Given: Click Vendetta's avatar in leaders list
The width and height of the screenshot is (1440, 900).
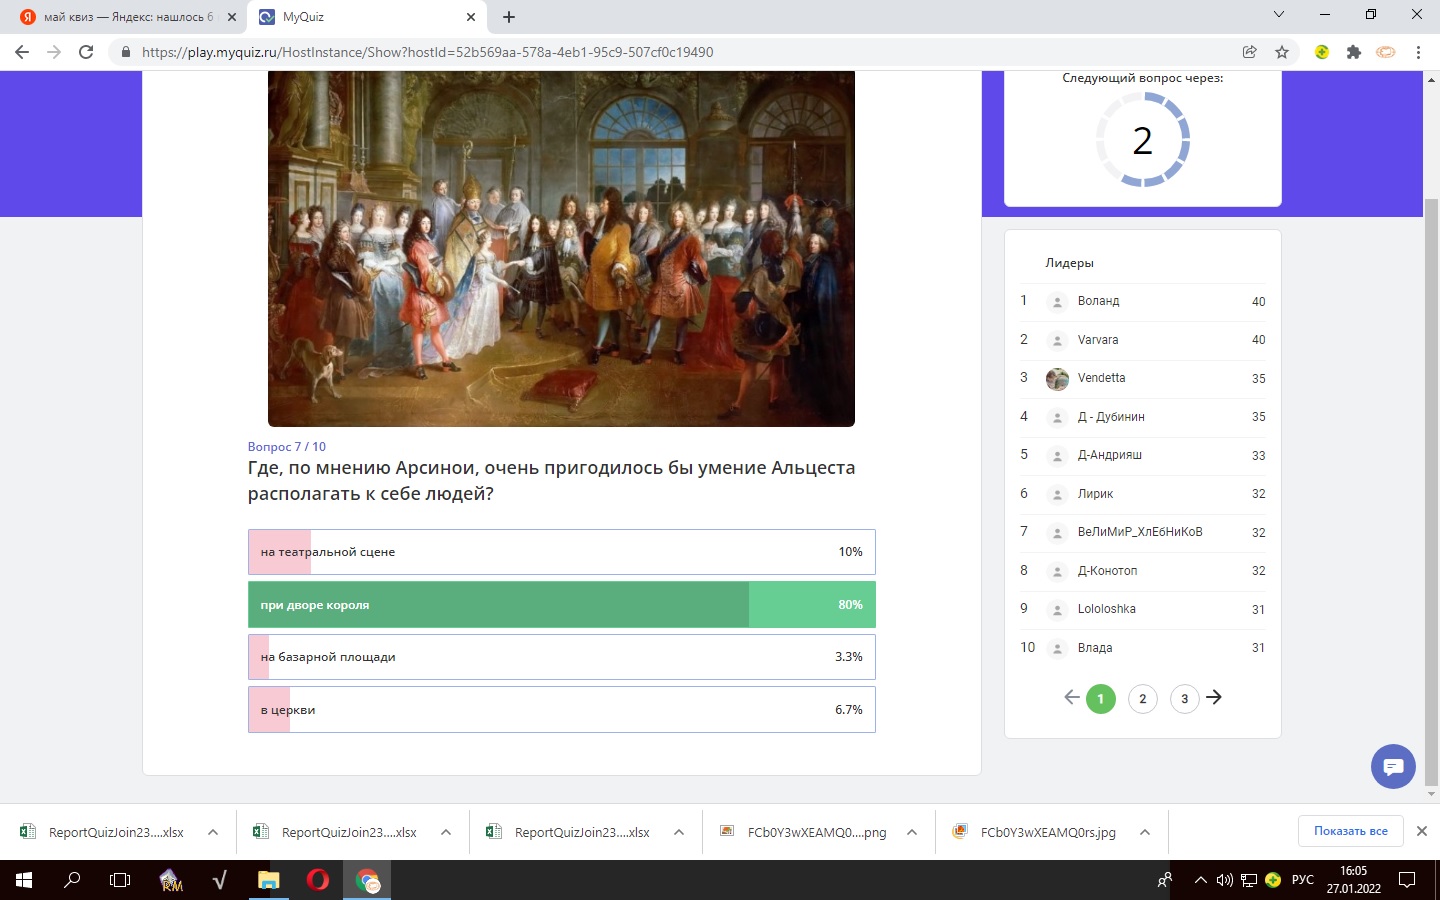Looking at the screenshot, I should coord(1057,379).
